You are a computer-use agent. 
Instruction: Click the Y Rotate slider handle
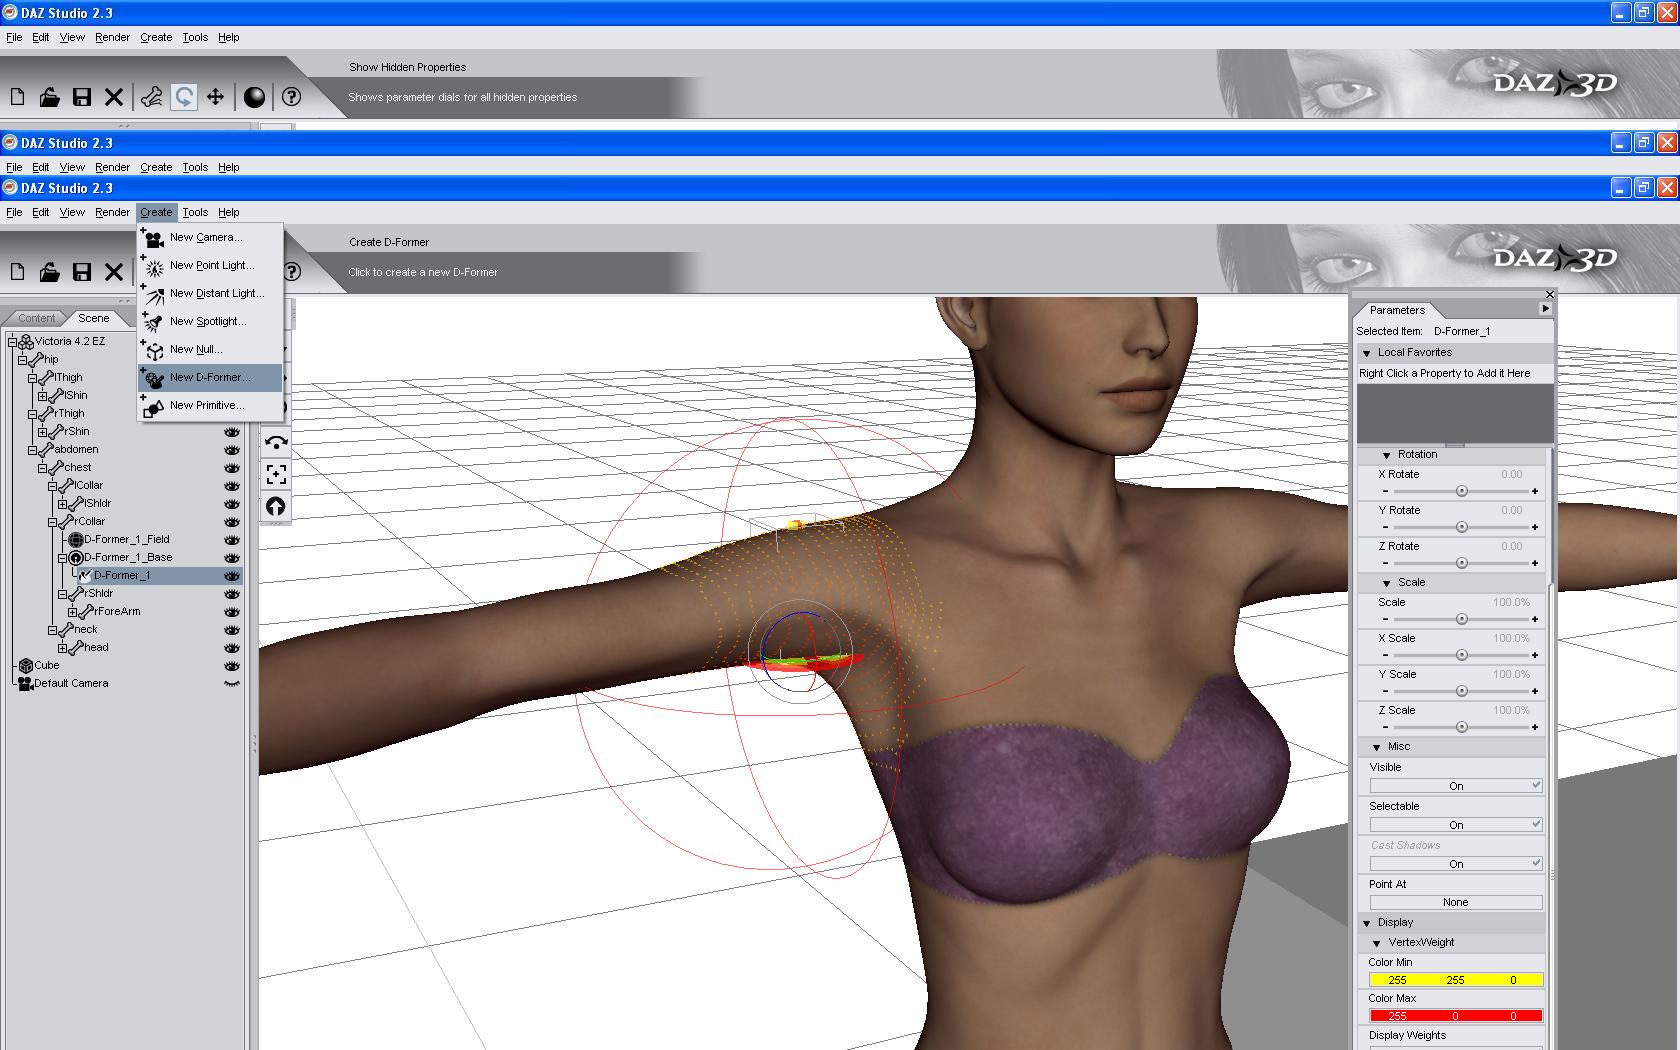click(x=1462, y=528)
